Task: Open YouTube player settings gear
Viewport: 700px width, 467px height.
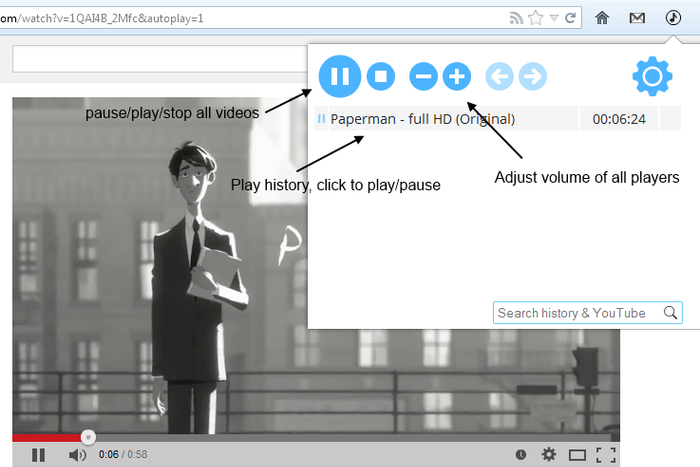Action: tap(548, 455)
